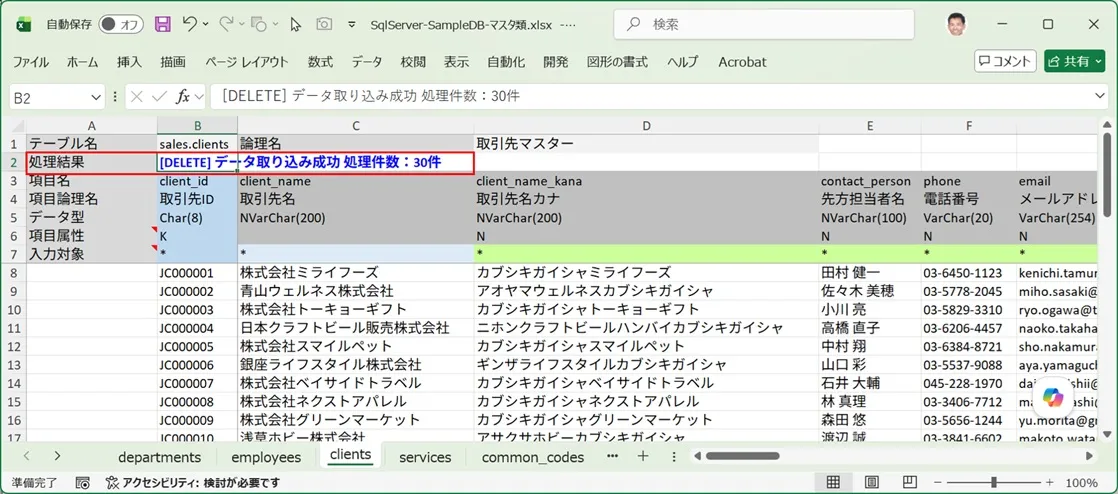The image size is (1118, 494).
Task: Click the insert function fx icon
Action: tap(183, 97)
